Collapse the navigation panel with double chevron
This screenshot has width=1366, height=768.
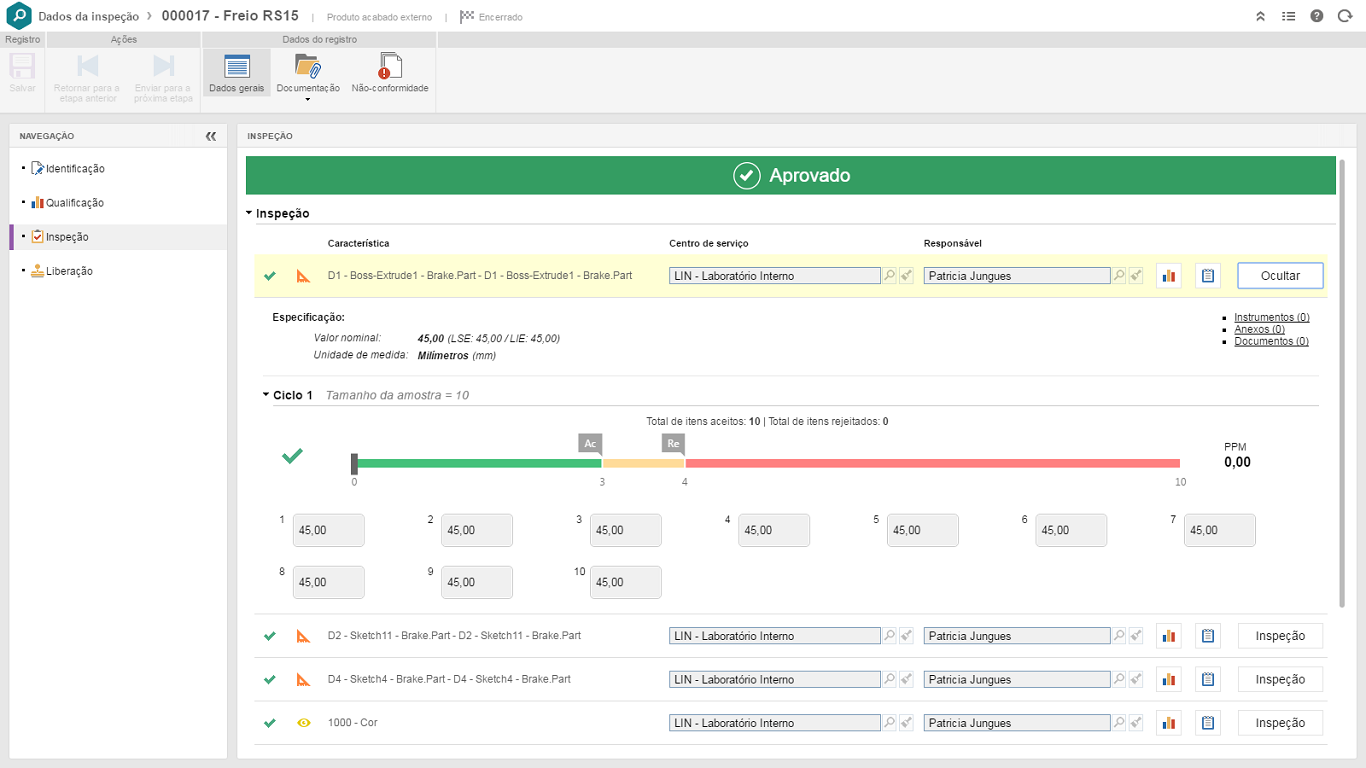pos(211,136)
